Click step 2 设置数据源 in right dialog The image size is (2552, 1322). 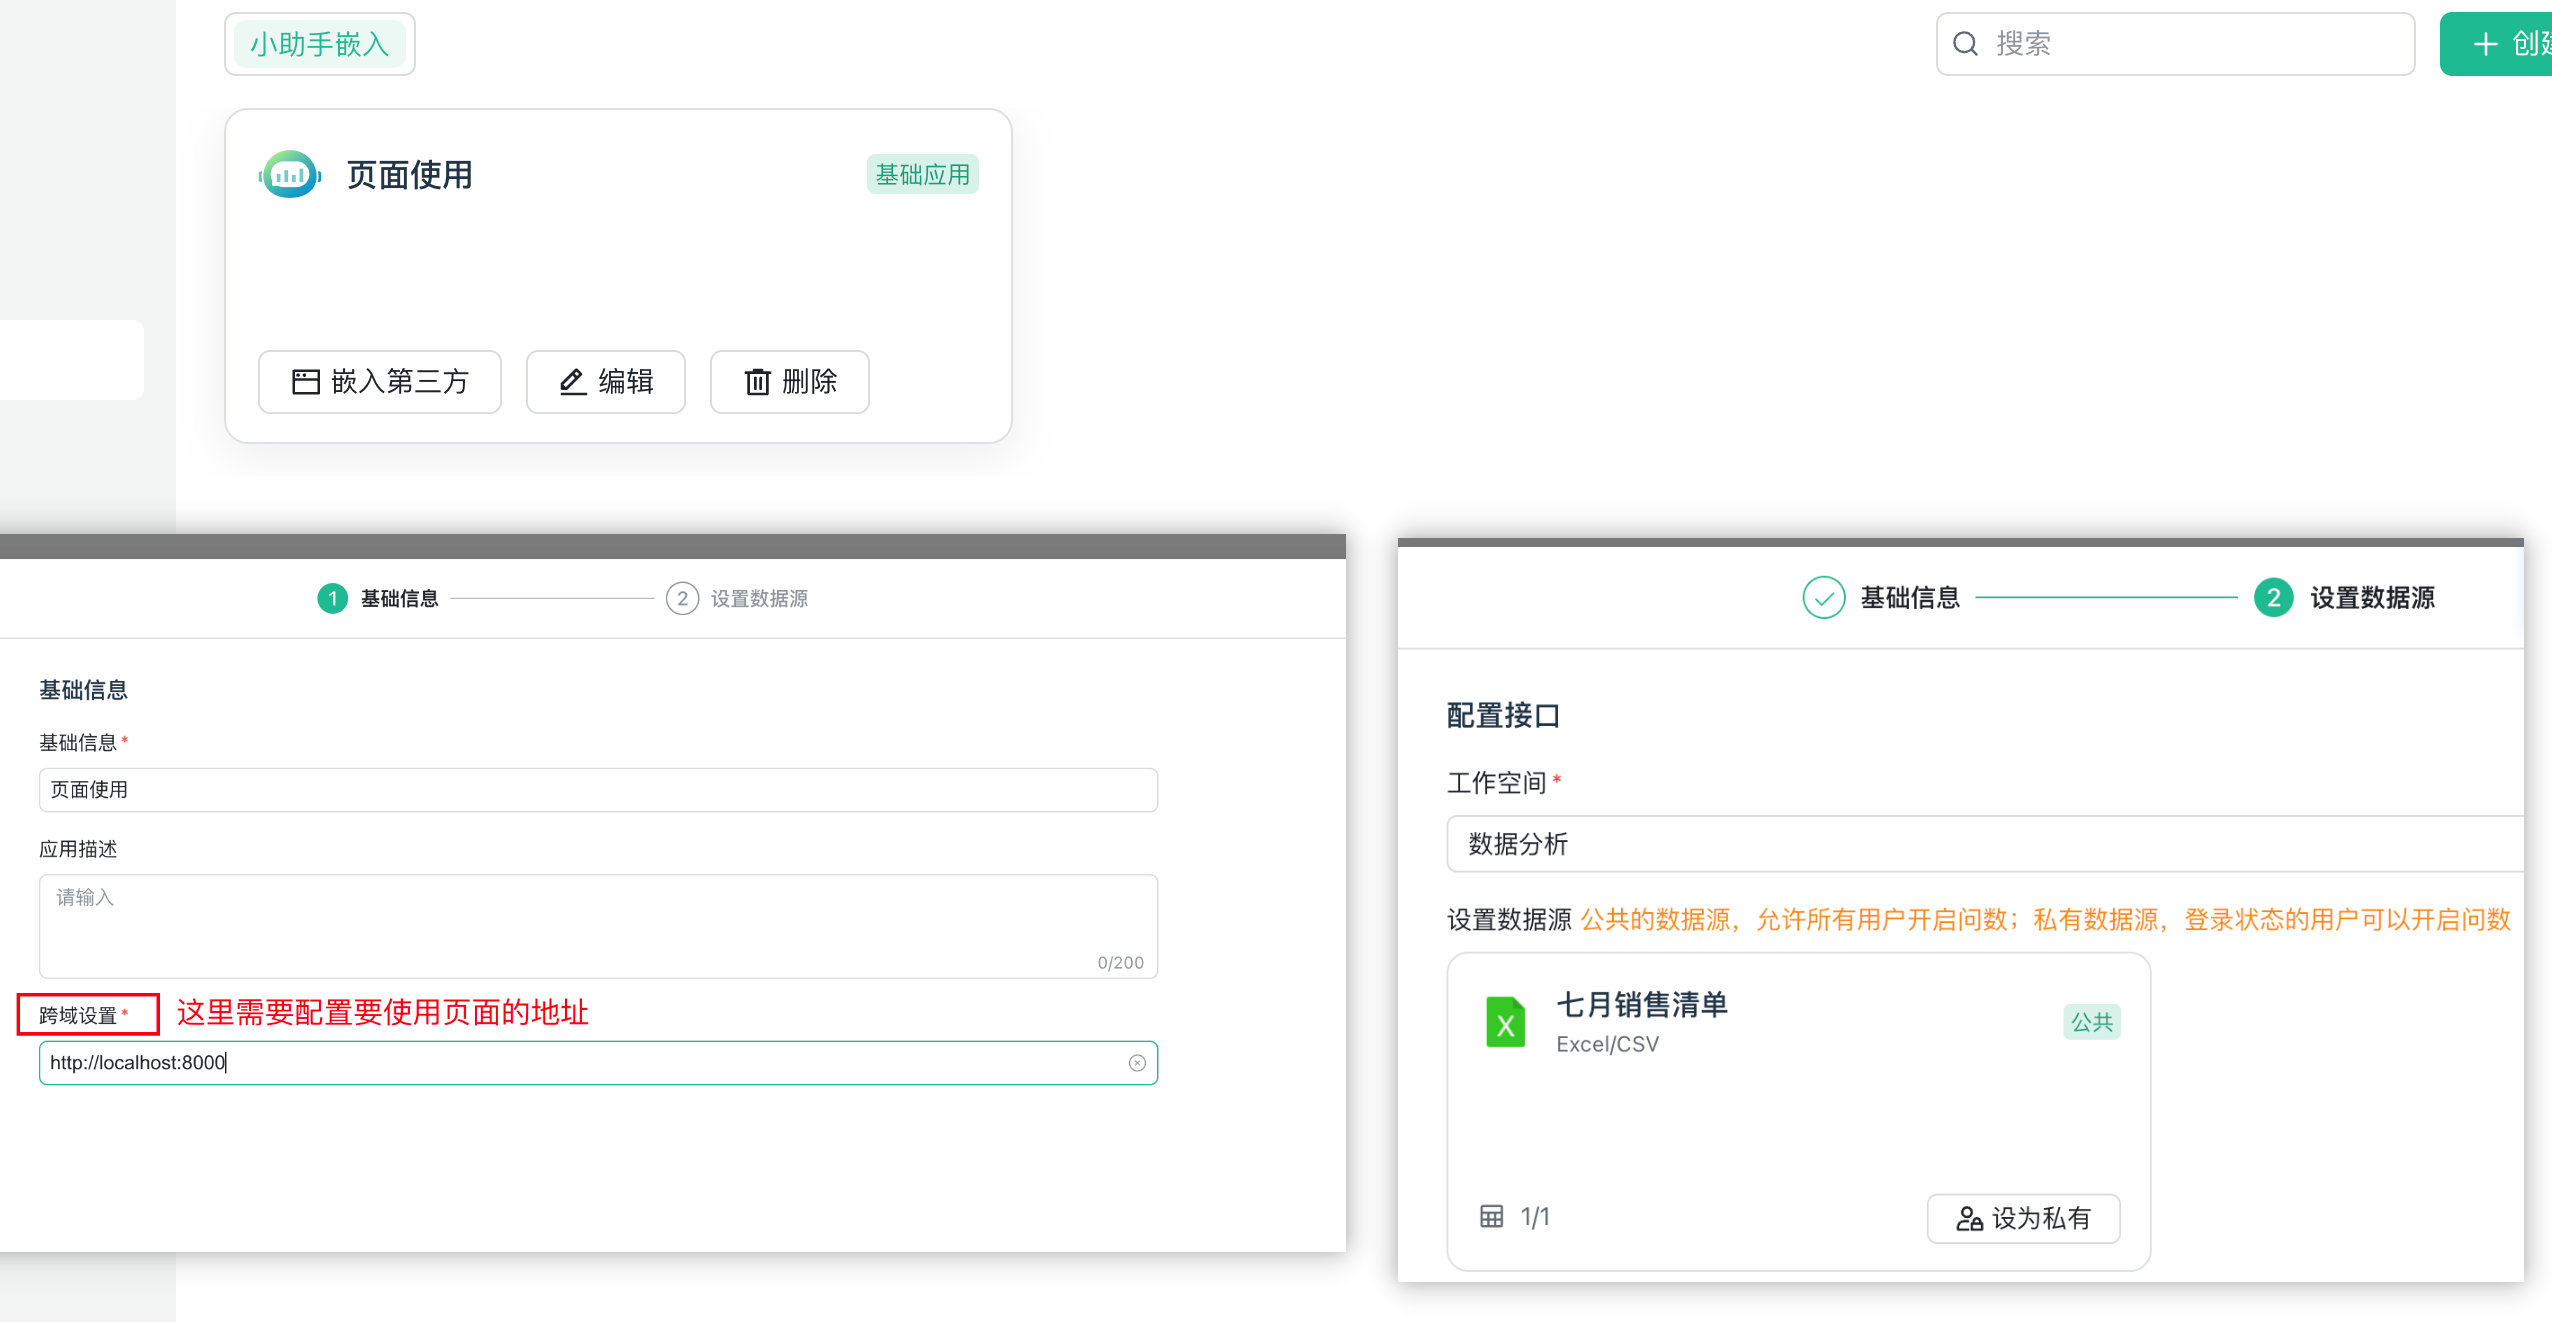coord(2344,598)
